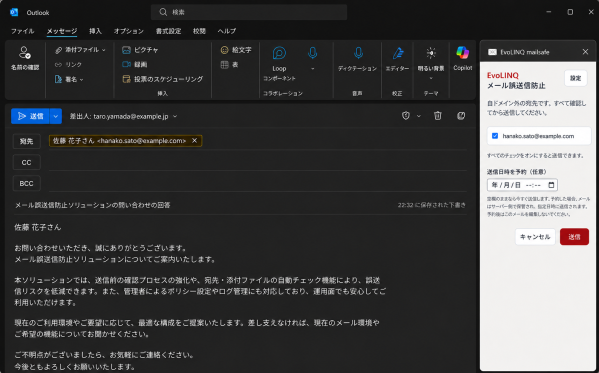Expand the 添付ファイル dropdown arrow

click(x=104, y=50)
